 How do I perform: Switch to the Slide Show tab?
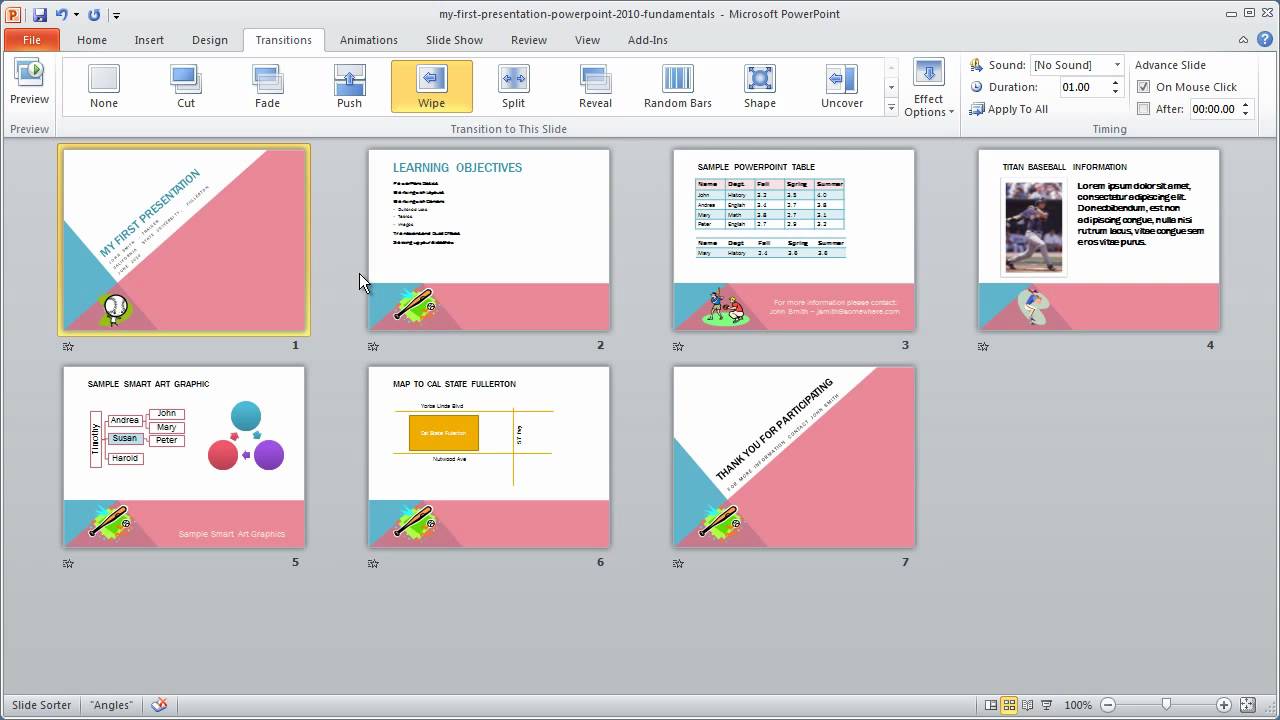pyautogui.click(x=454, y=40)
